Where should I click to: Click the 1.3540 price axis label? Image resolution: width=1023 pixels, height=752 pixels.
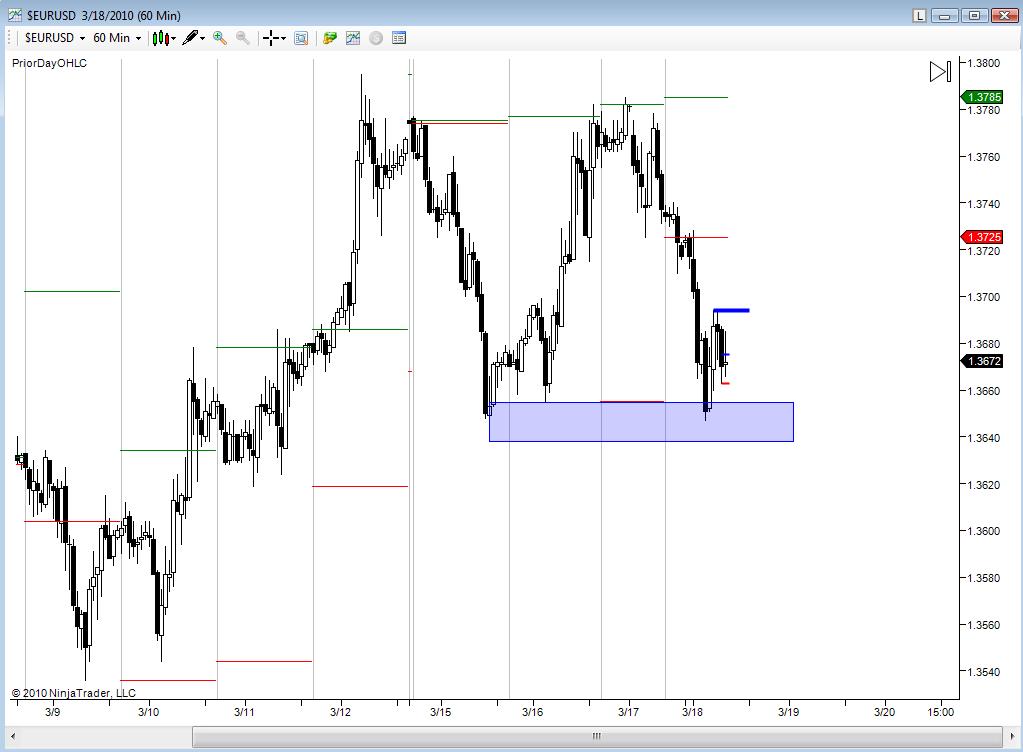pyautogui.click(x=984, y=671)
